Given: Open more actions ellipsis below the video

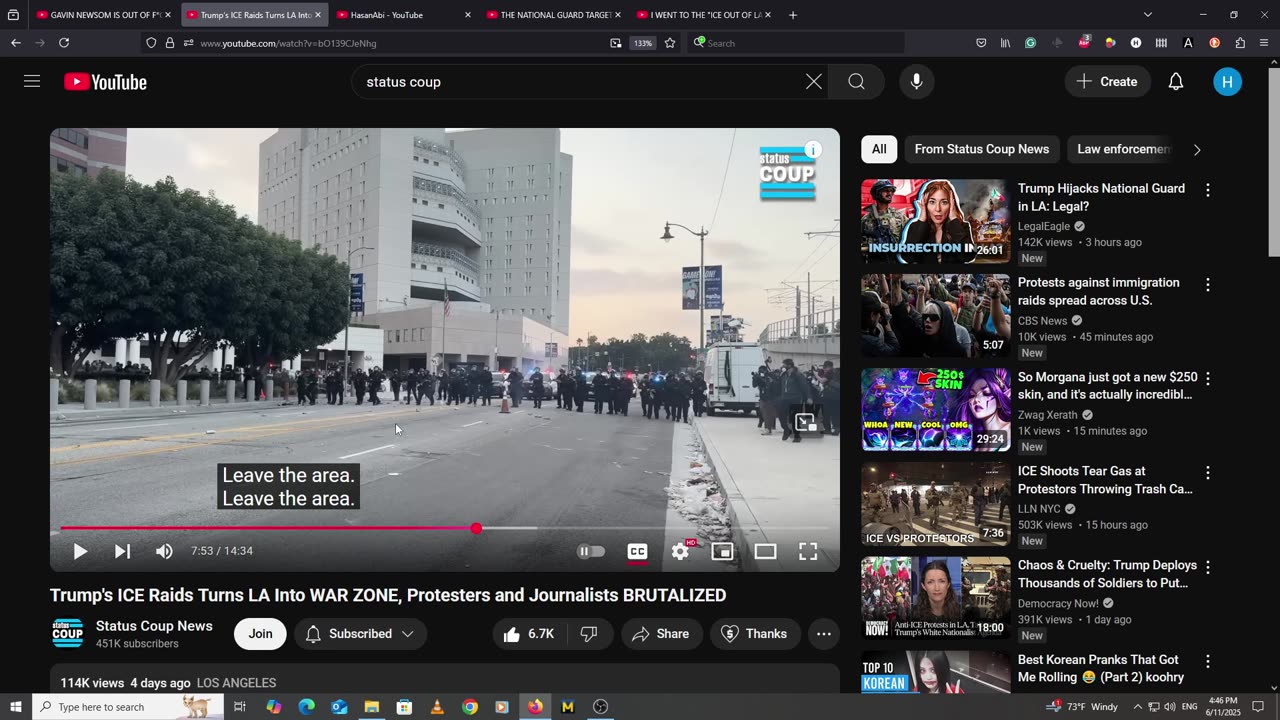Looking at the screenshot, I should (823, 634).
